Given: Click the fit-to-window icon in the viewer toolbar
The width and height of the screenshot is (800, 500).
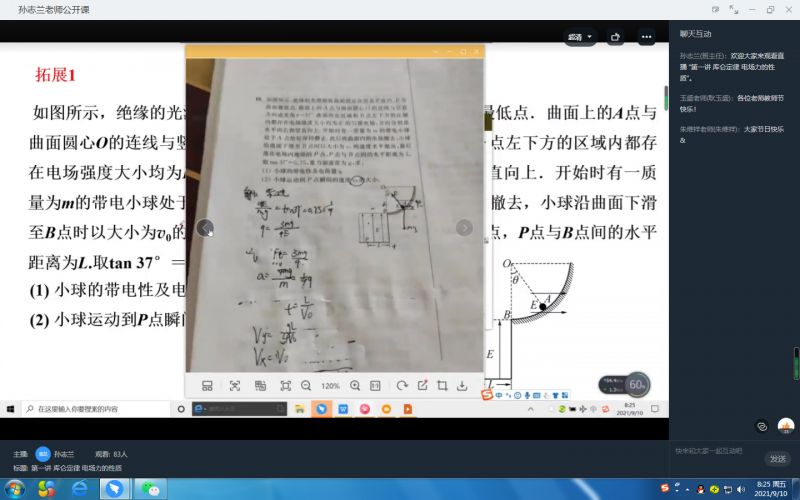Looking at the screenshot, I should click(286, 386).
